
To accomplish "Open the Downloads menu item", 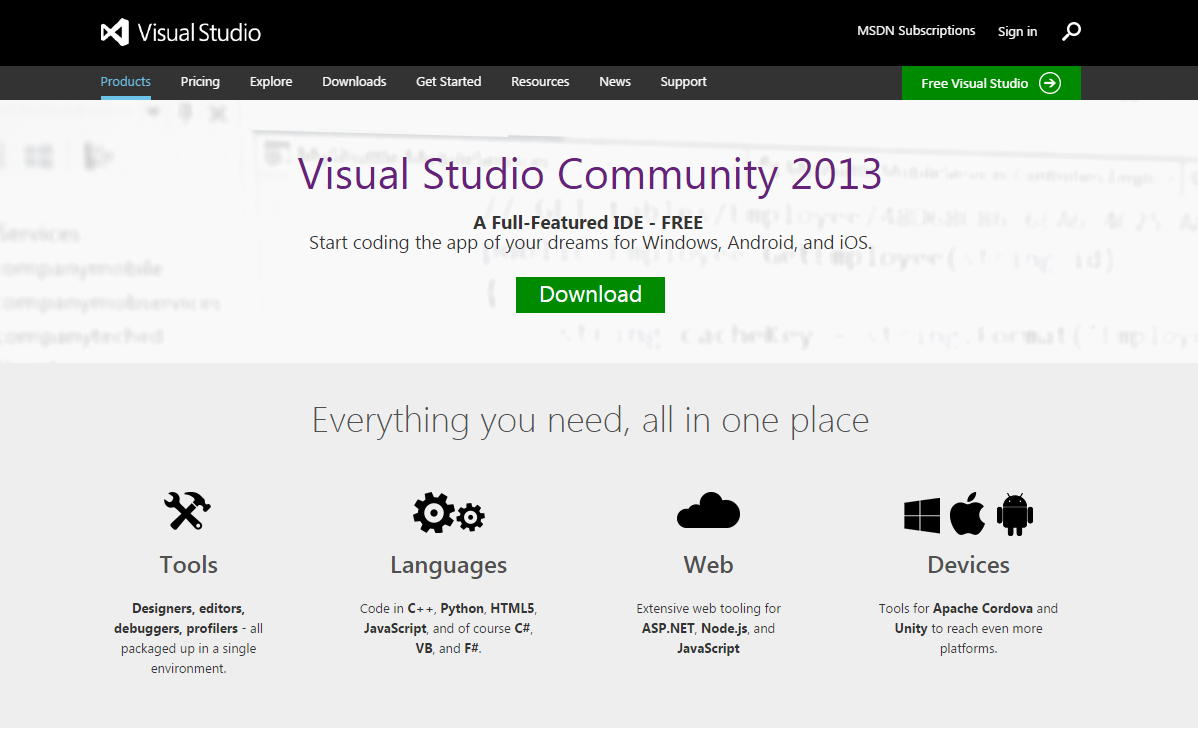I will [354, 82].
